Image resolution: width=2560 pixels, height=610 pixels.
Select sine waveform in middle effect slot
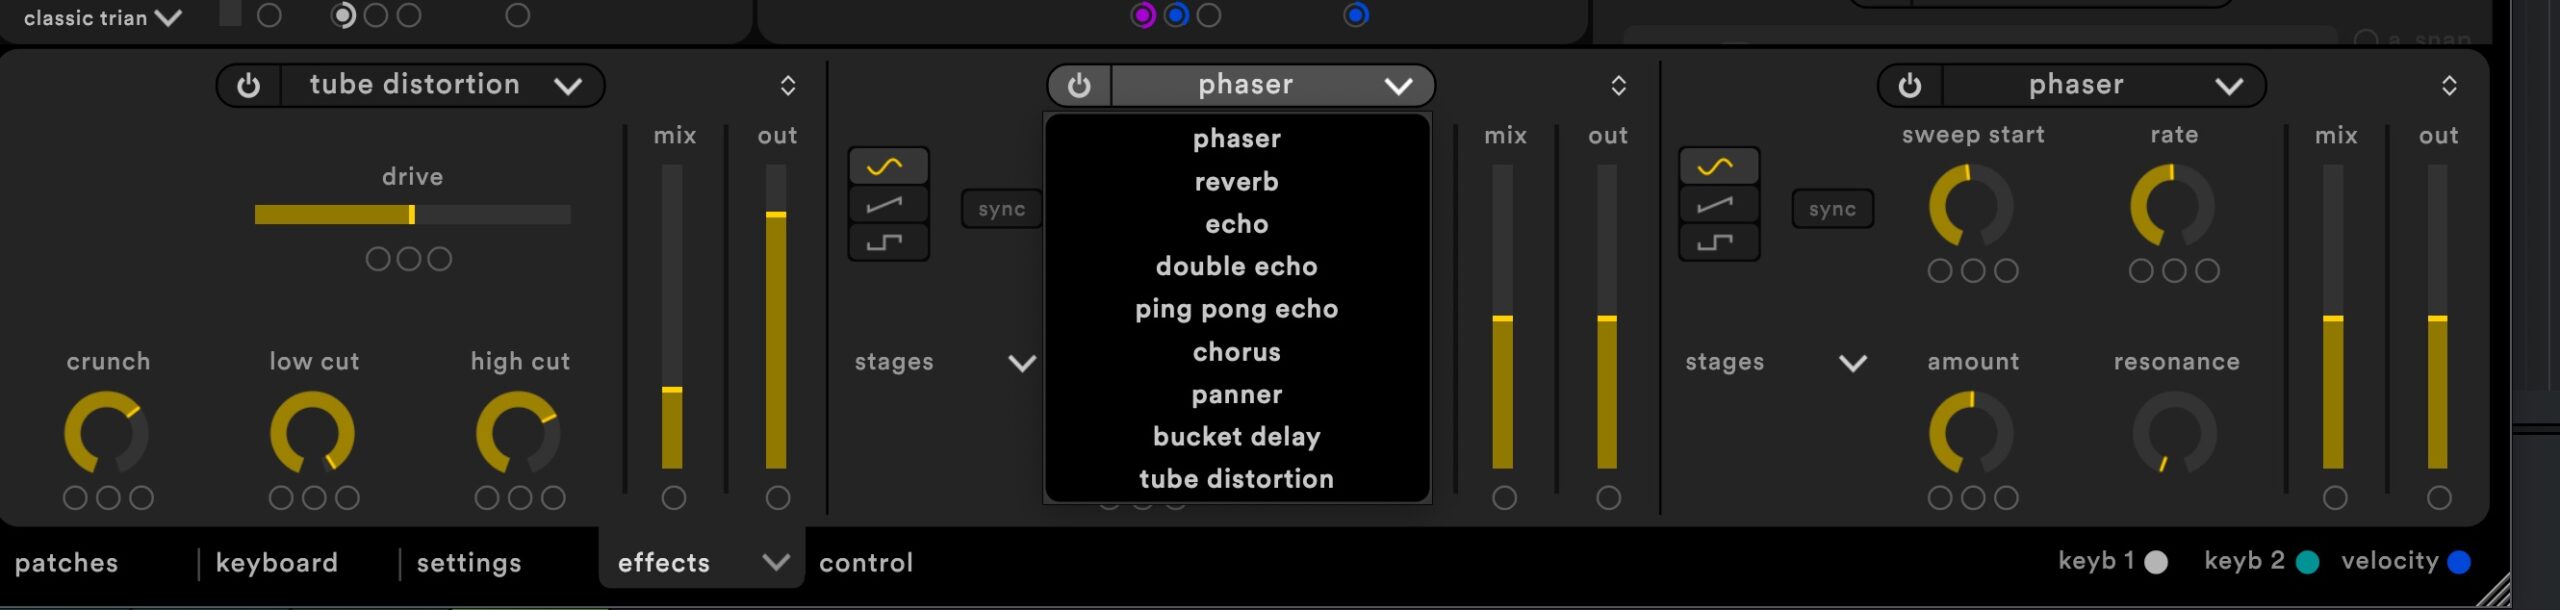886,166
